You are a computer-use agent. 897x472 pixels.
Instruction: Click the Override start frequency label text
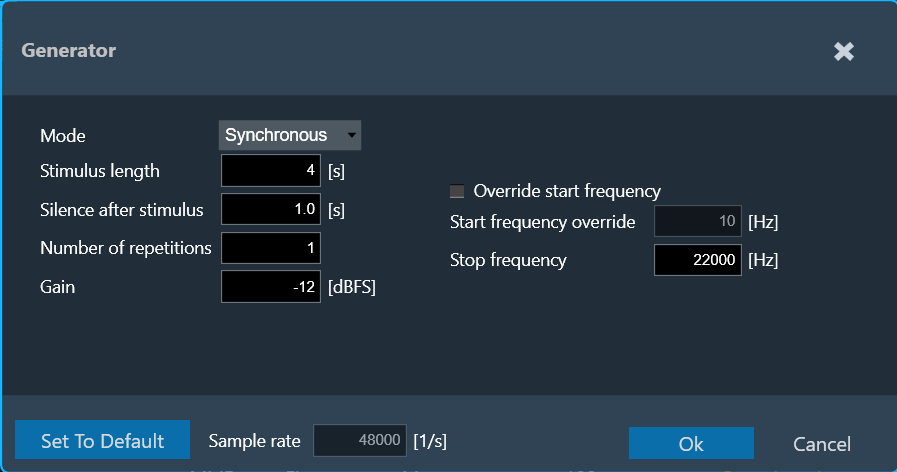567,191
